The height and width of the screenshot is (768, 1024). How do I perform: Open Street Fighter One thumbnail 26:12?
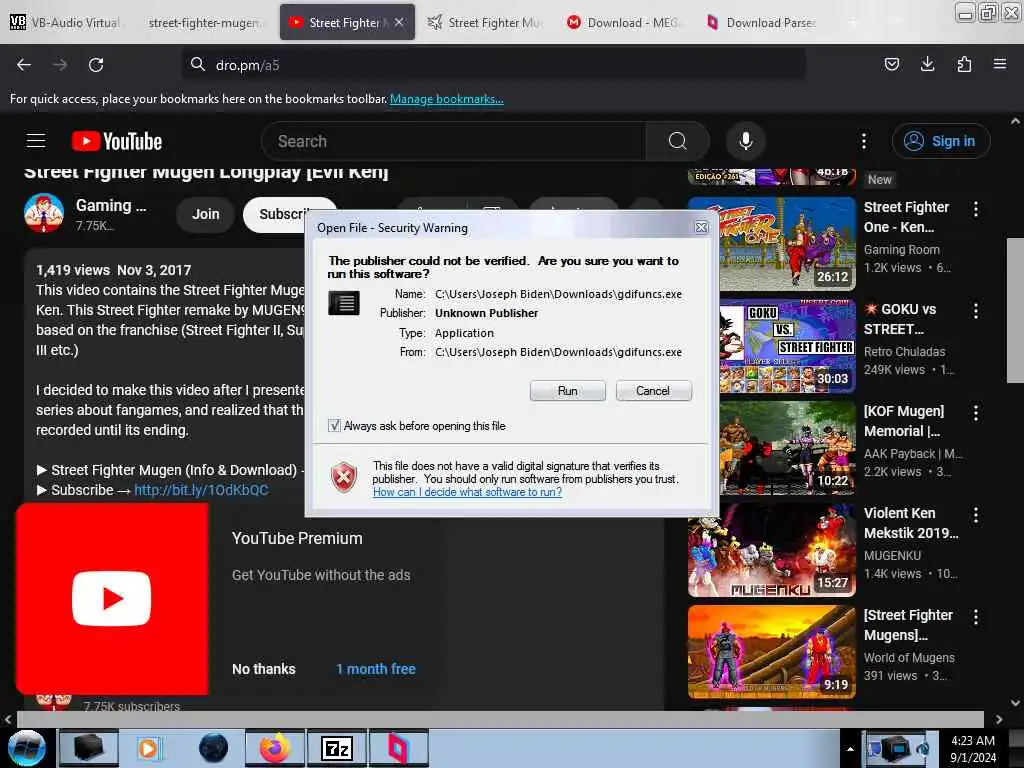point(771,244)
